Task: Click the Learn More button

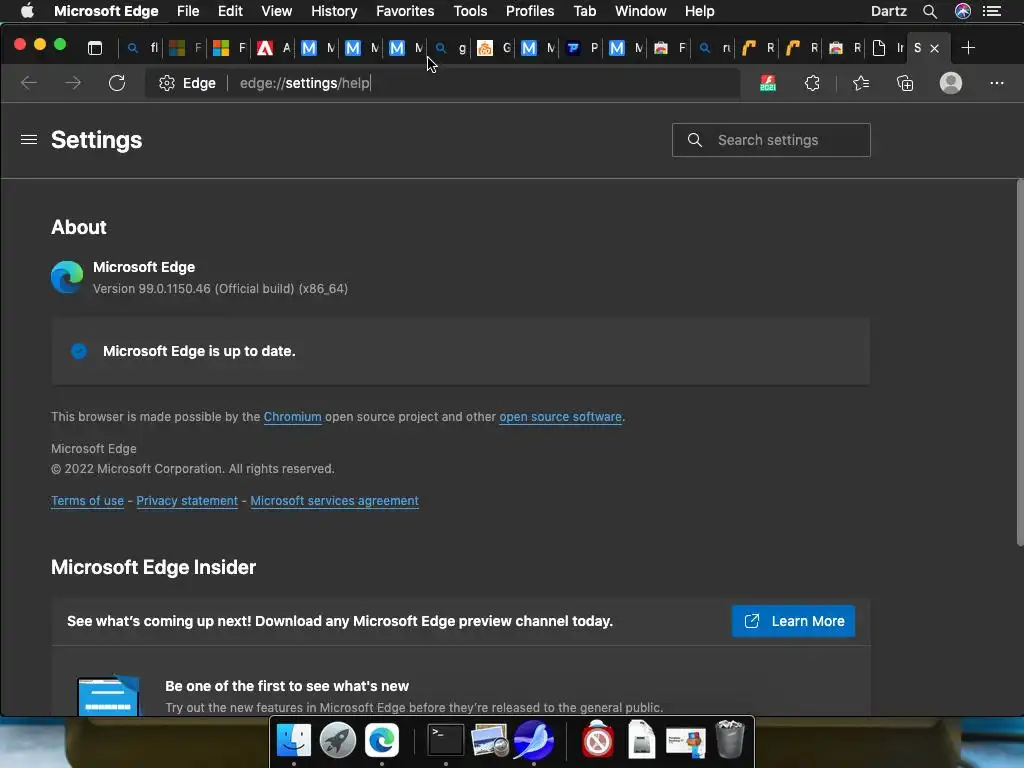Action: tap(793, 621)
